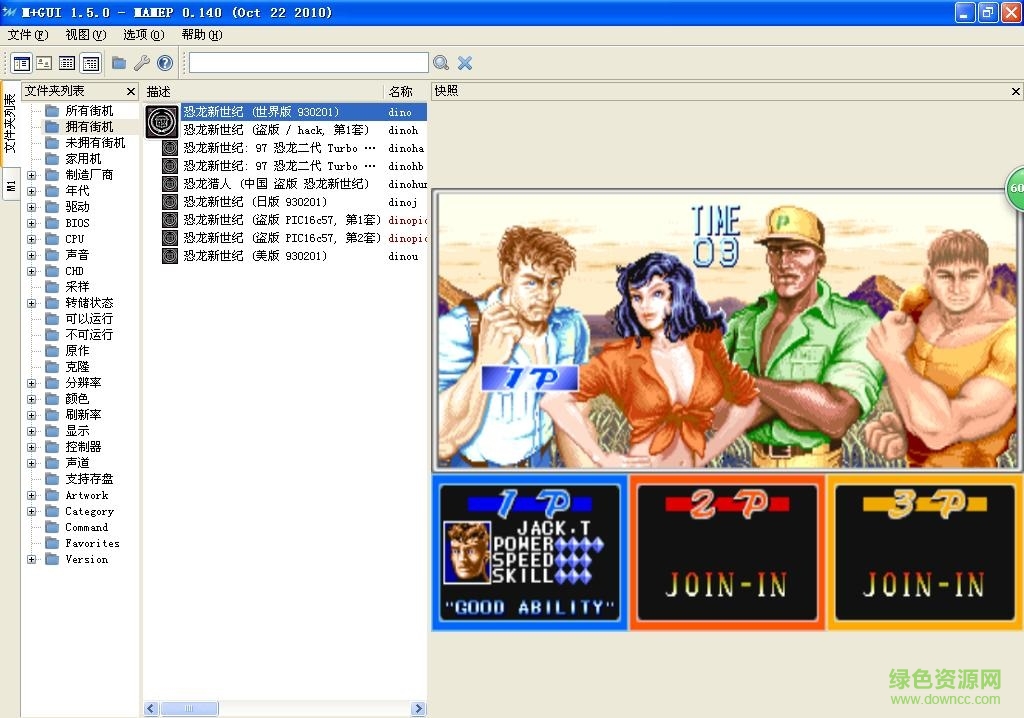Click the game list horizontal scrollbar right arrow
Screen dimensions: 1024x718
tap(418, 709)
